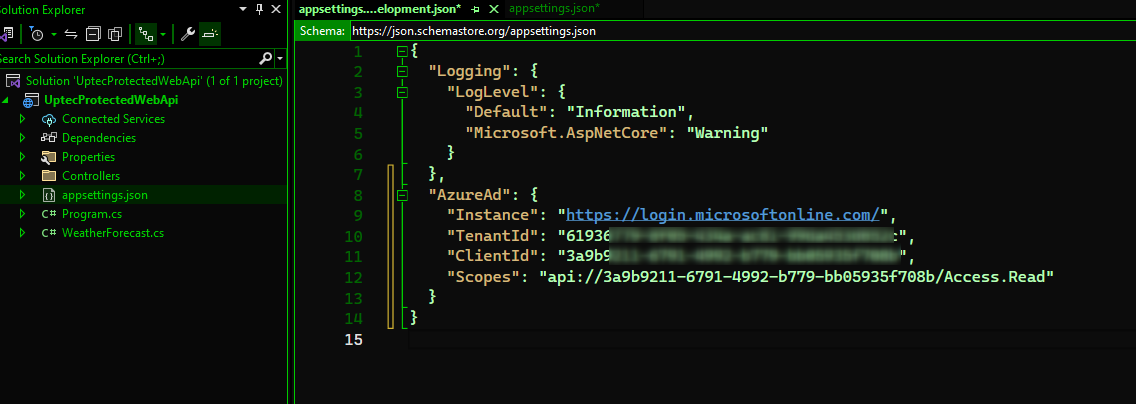
Task: Click the Schema URL input field
Action: 740,31
